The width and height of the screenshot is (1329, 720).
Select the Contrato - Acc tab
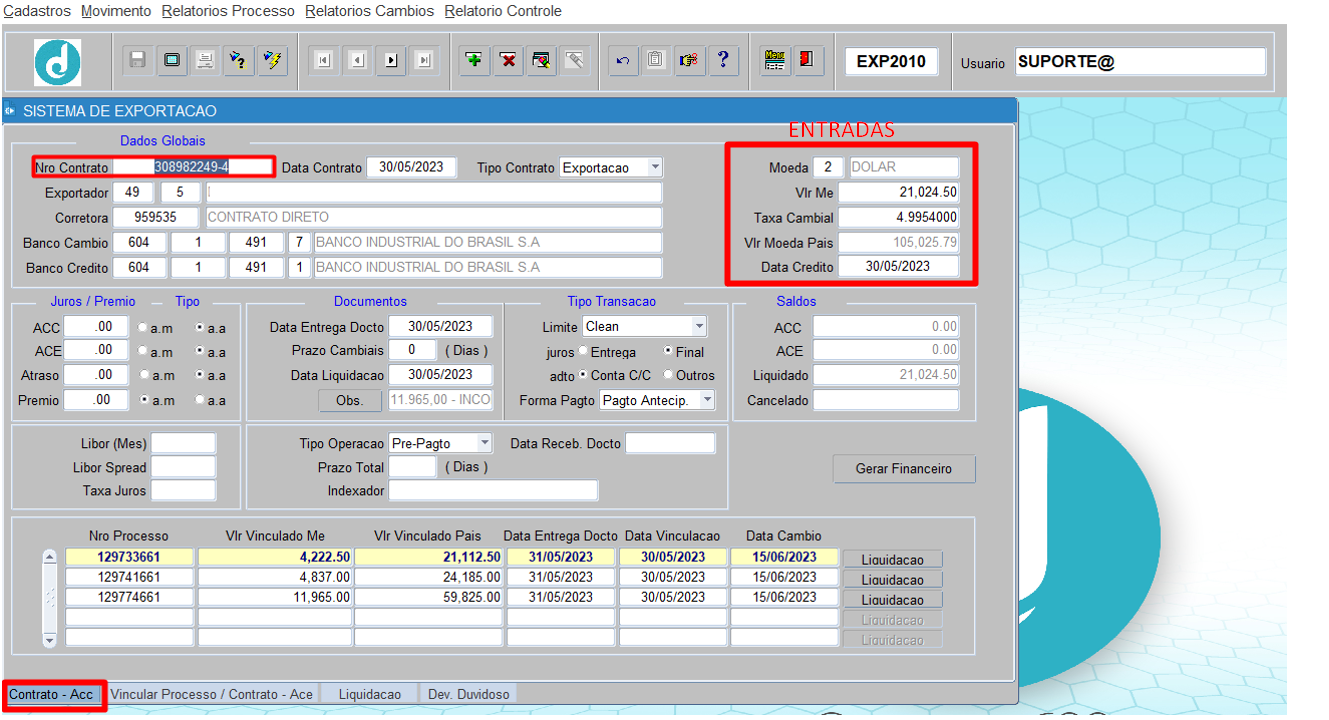coord(51,694)
